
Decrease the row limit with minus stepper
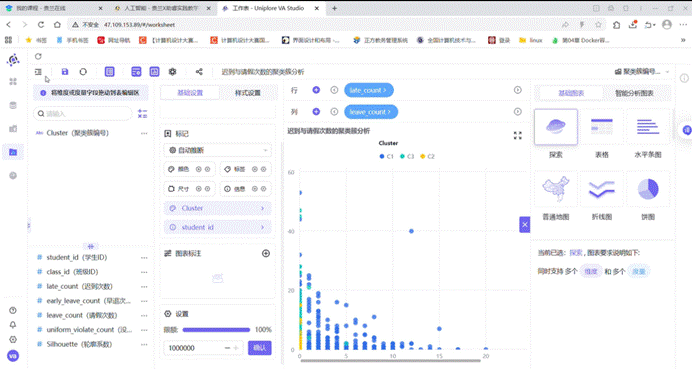tap(227, 348)
